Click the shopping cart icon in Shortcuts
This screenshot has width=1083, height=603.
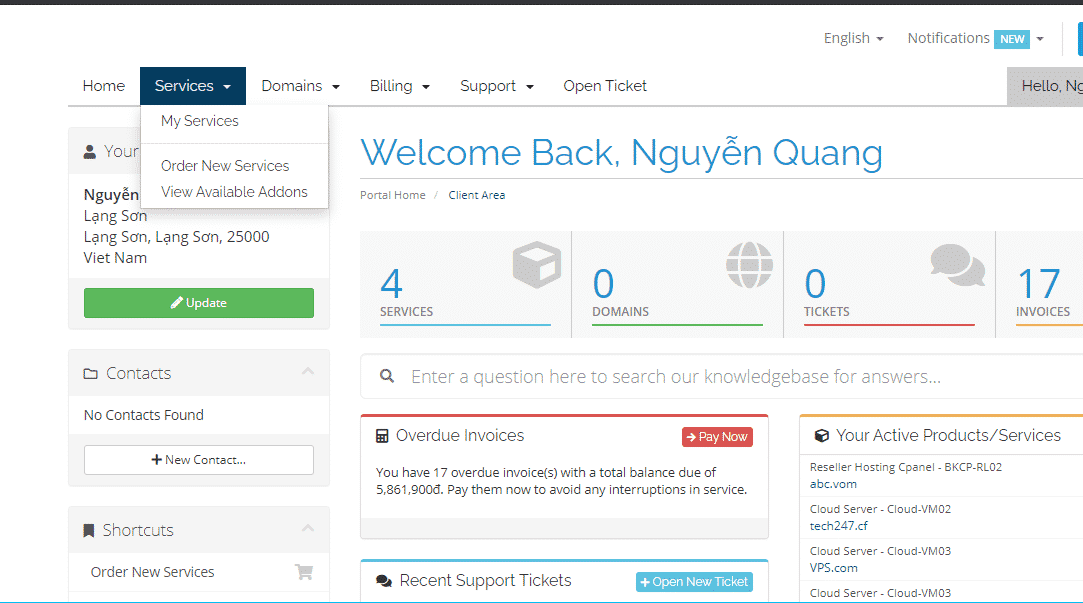304,572
